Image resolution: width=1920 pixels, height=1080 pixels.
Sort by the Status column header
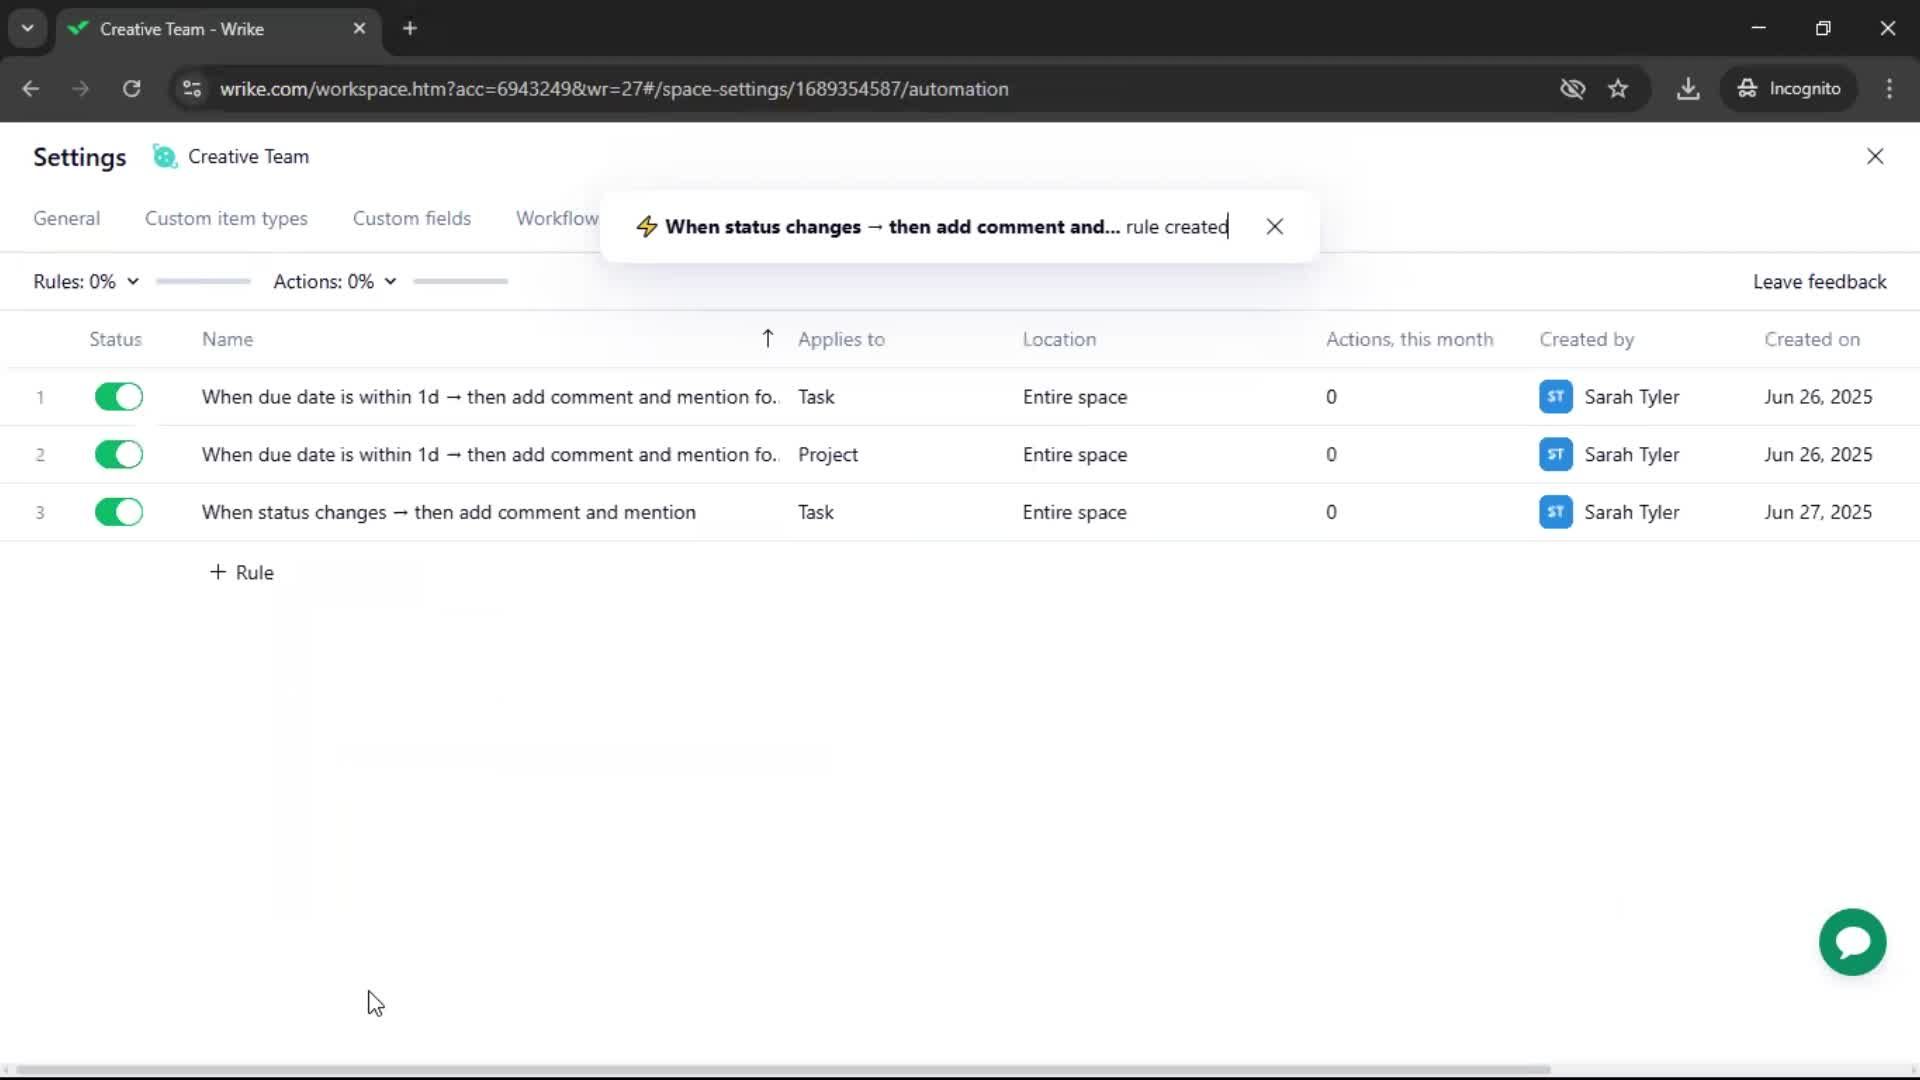[x=115, y=339]
